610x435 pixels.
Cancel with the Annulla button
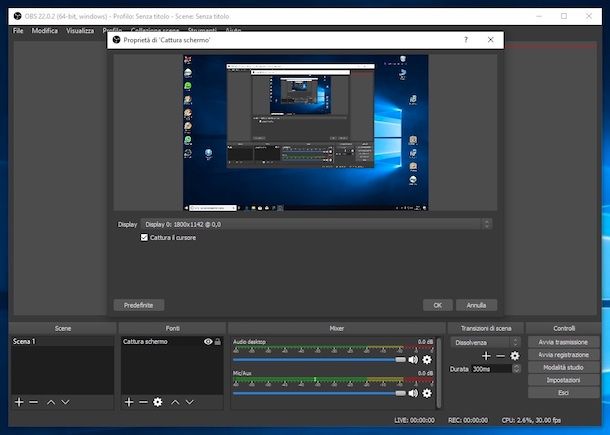point(476,305)
